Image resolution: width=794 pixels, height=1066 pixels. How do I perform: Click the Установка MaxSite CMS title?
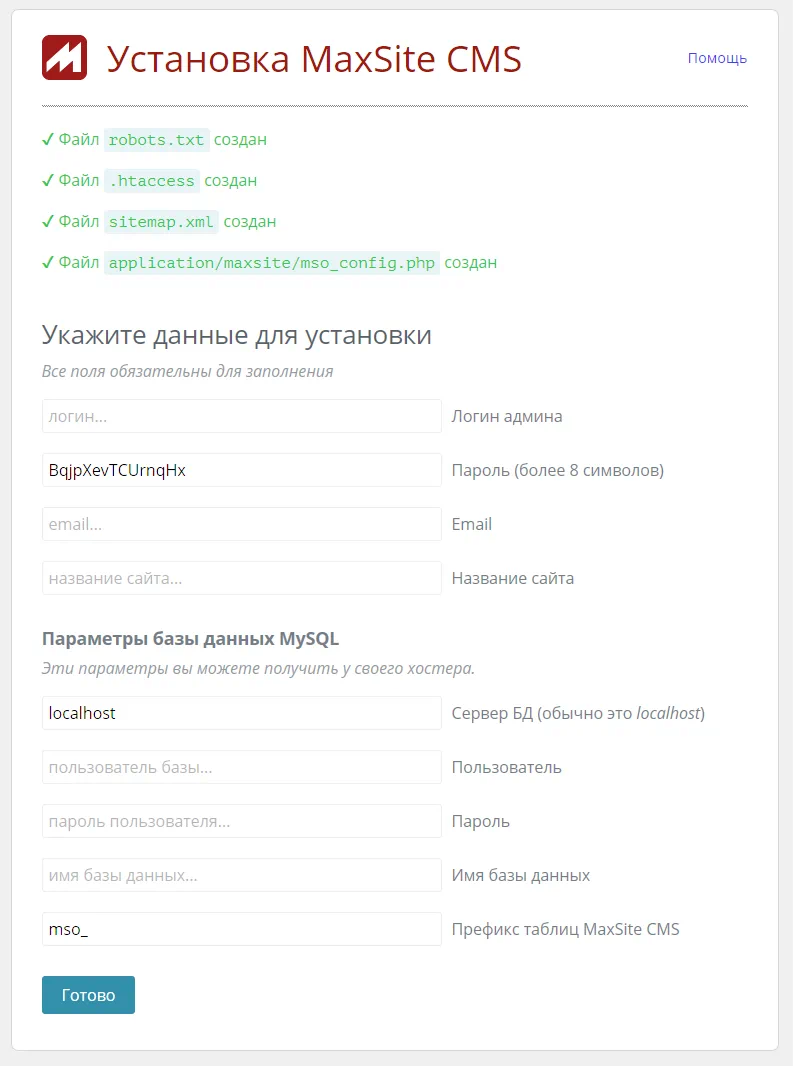(314, 59)
